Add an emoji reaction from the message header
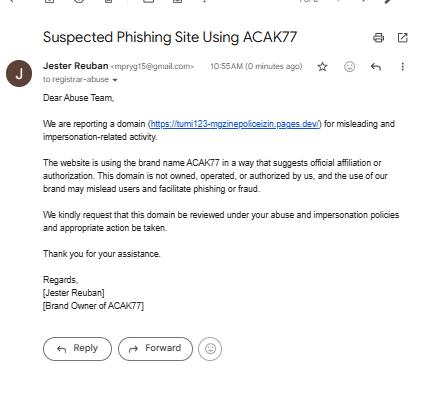 pyautogui.click(x=349, y=67)
